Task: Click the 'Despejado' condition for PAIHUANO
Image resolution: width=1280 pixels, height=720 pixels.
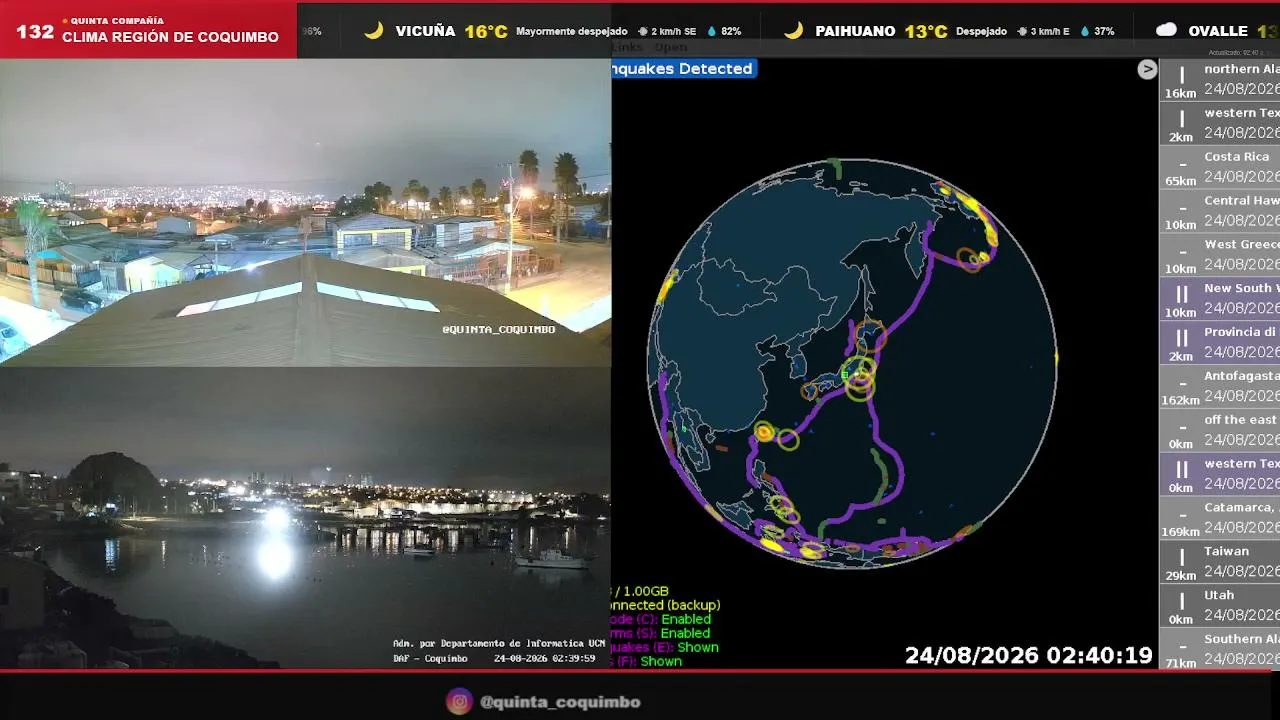Action: 981,32
